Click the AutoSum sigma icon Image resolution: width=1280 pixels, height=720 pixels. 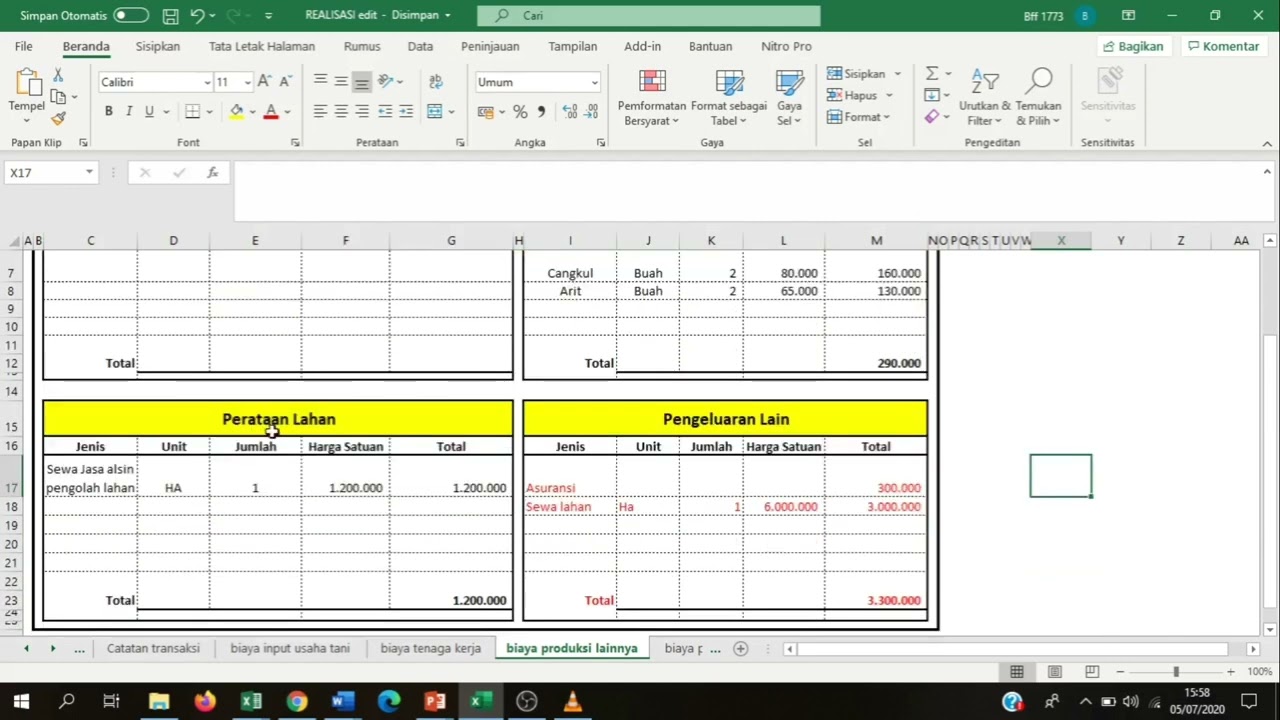(x=931, y=74)
